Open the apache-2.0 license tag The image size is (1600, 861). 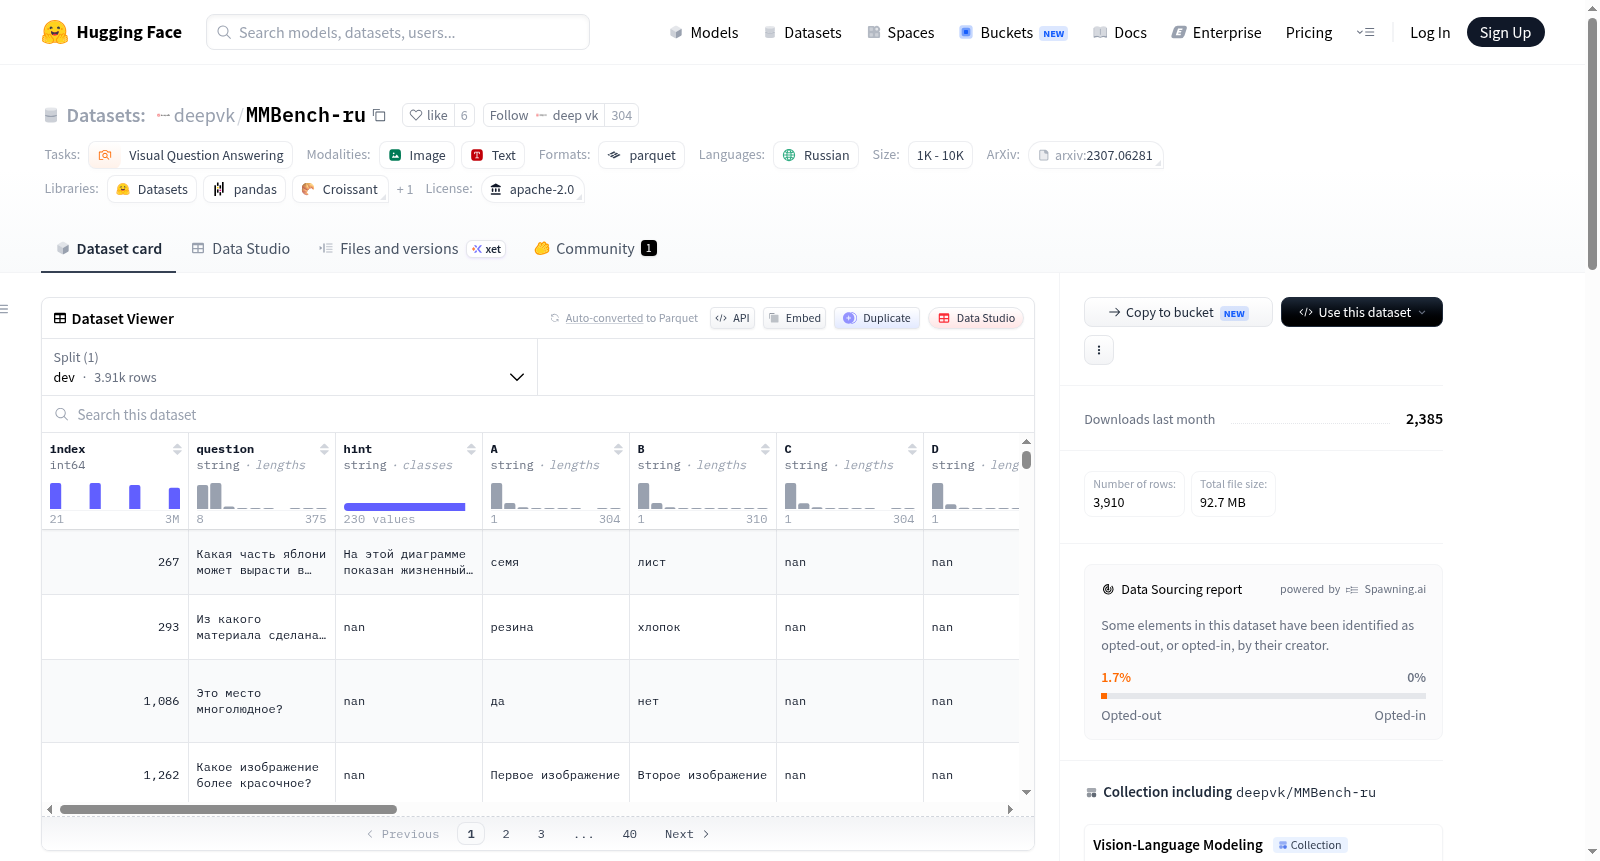532,189
